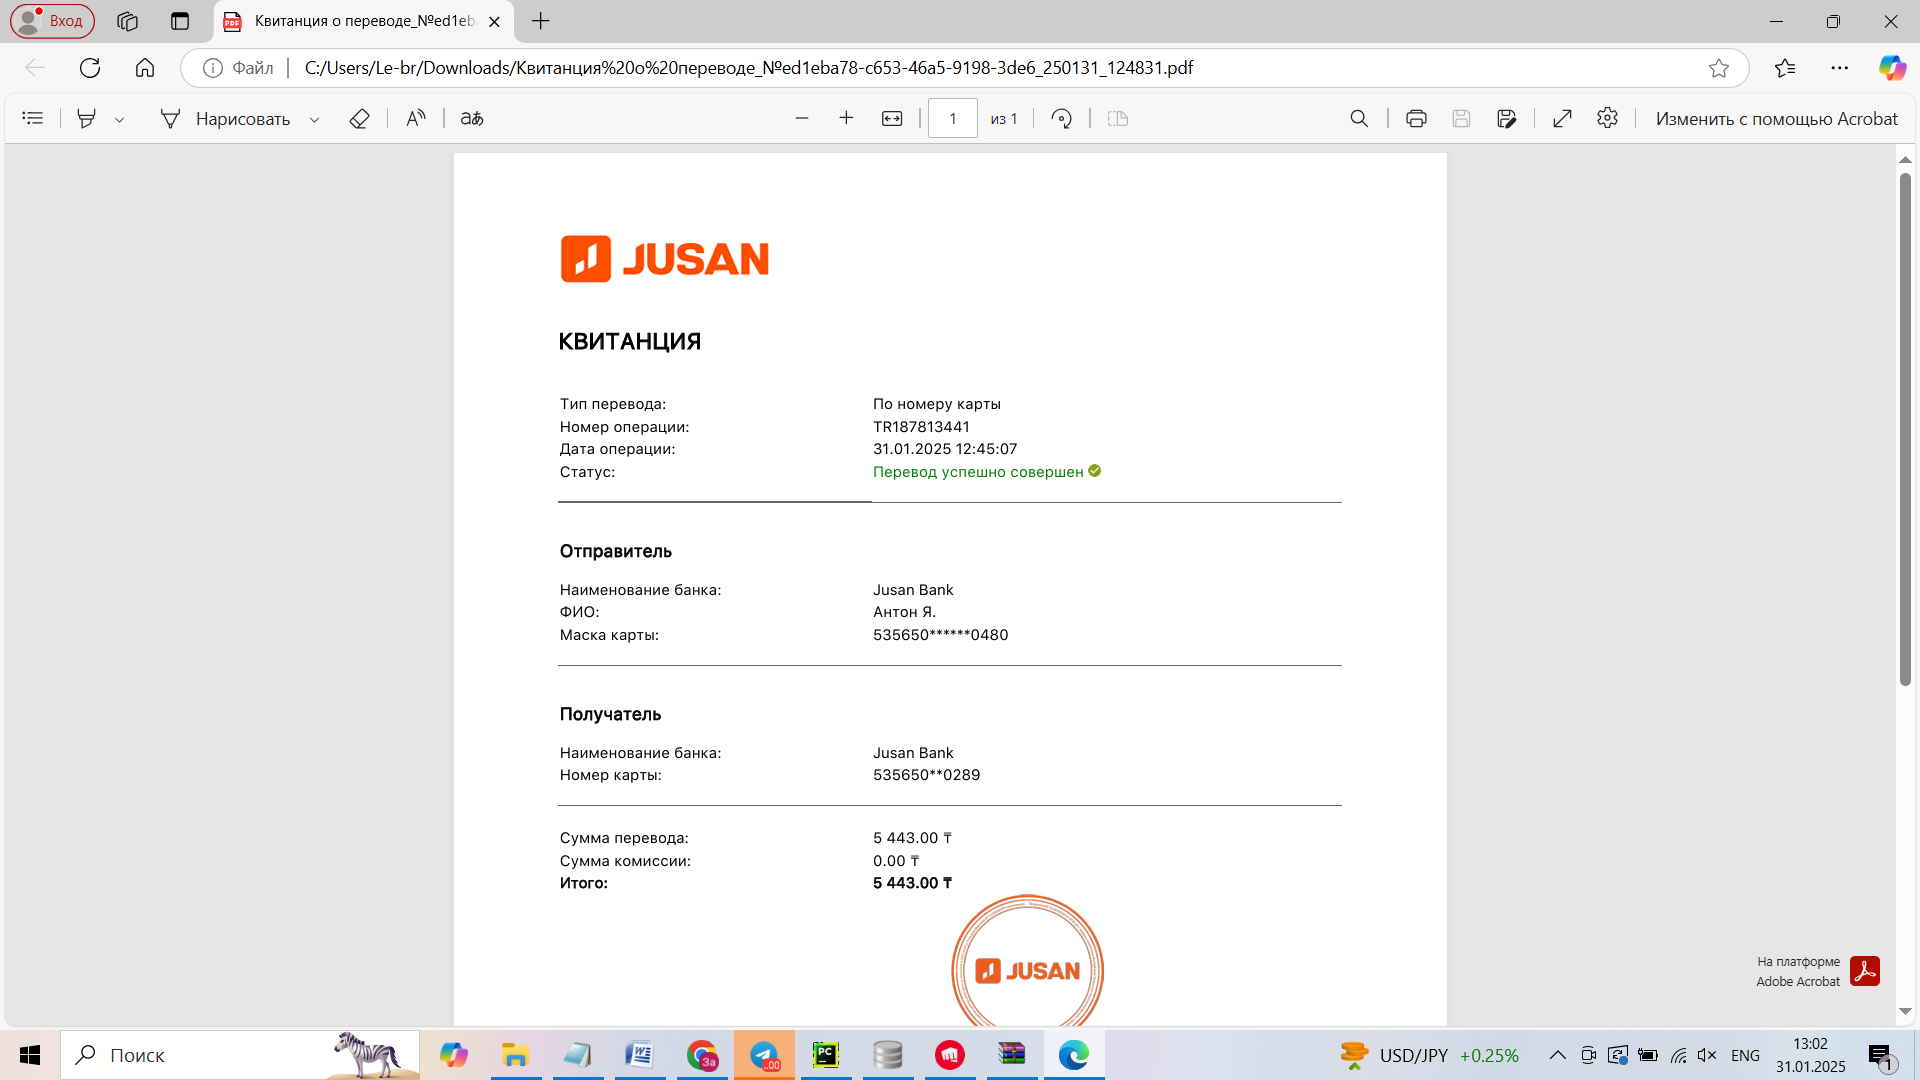This screenshot has width=1920, height=1080.
Task: Zoom out the PDF with minus
Action: point(802,118)
